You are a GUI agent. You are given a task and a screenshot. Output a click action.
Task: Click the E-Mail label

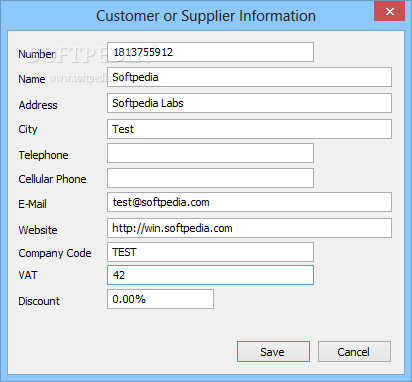click(x=32, y=204)
